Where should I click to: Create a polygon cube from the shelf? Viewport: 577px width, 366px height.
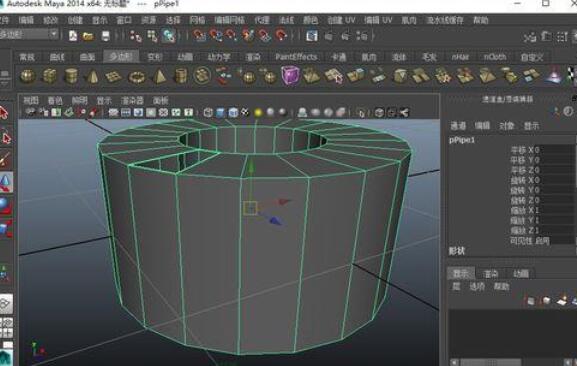[x=49, y=76]
